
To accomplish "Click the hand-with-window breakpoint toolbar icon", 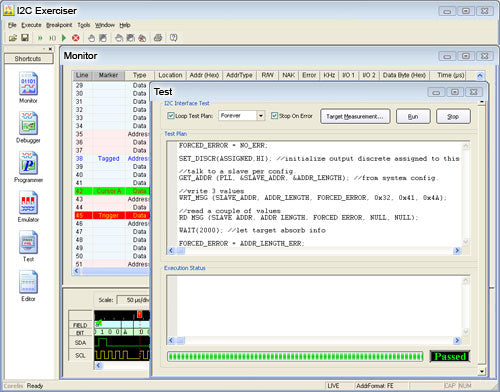I will click(x=103, y=38).
